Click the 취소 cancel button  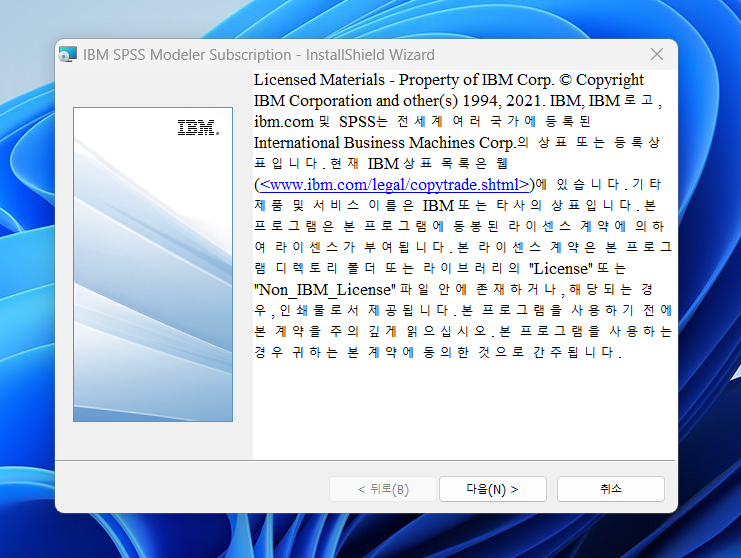point(611,489)
